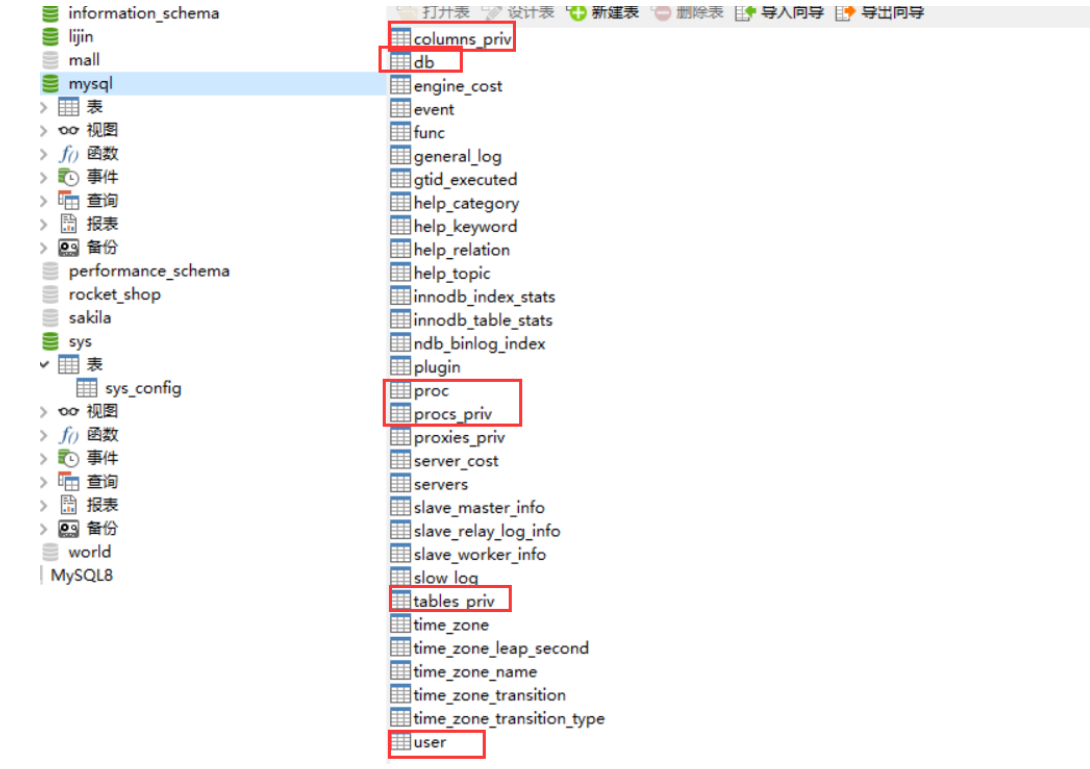The width and height of the screenshot is (1090, 769).
Task: Click the 新建表 toolbar button
Action: pos(603,13)
